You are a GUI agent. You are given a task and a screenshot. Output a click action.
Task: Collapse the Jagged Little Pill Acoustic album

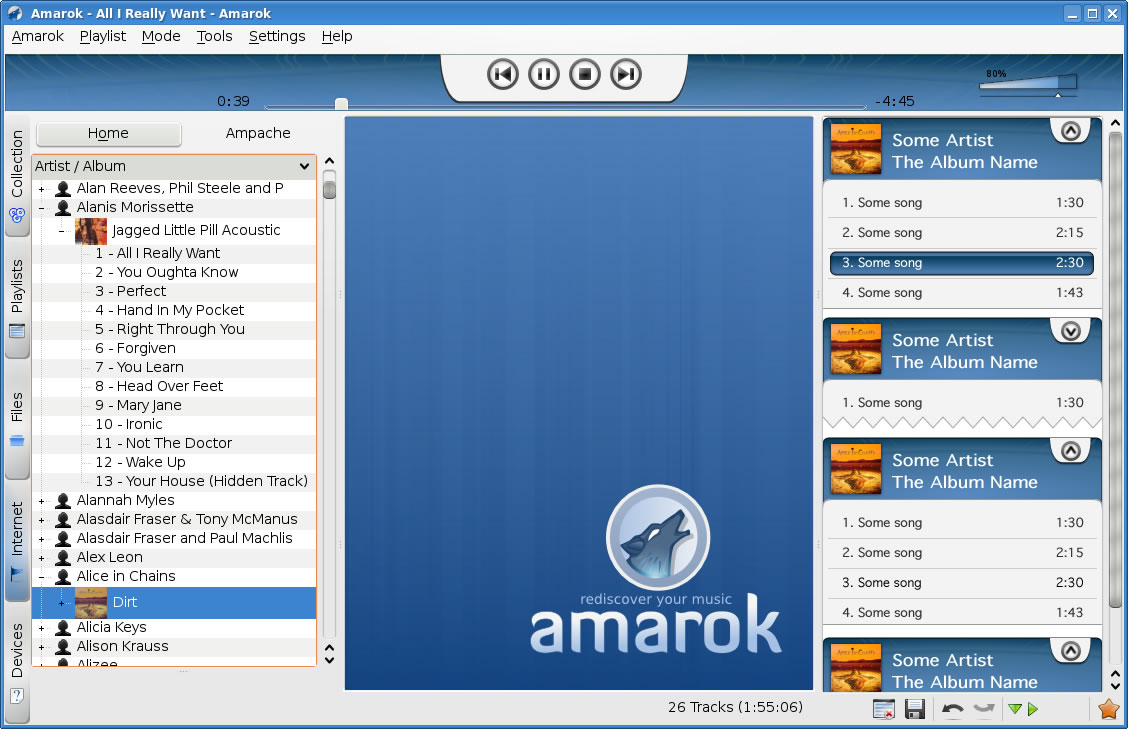click(x=60, y=231)
